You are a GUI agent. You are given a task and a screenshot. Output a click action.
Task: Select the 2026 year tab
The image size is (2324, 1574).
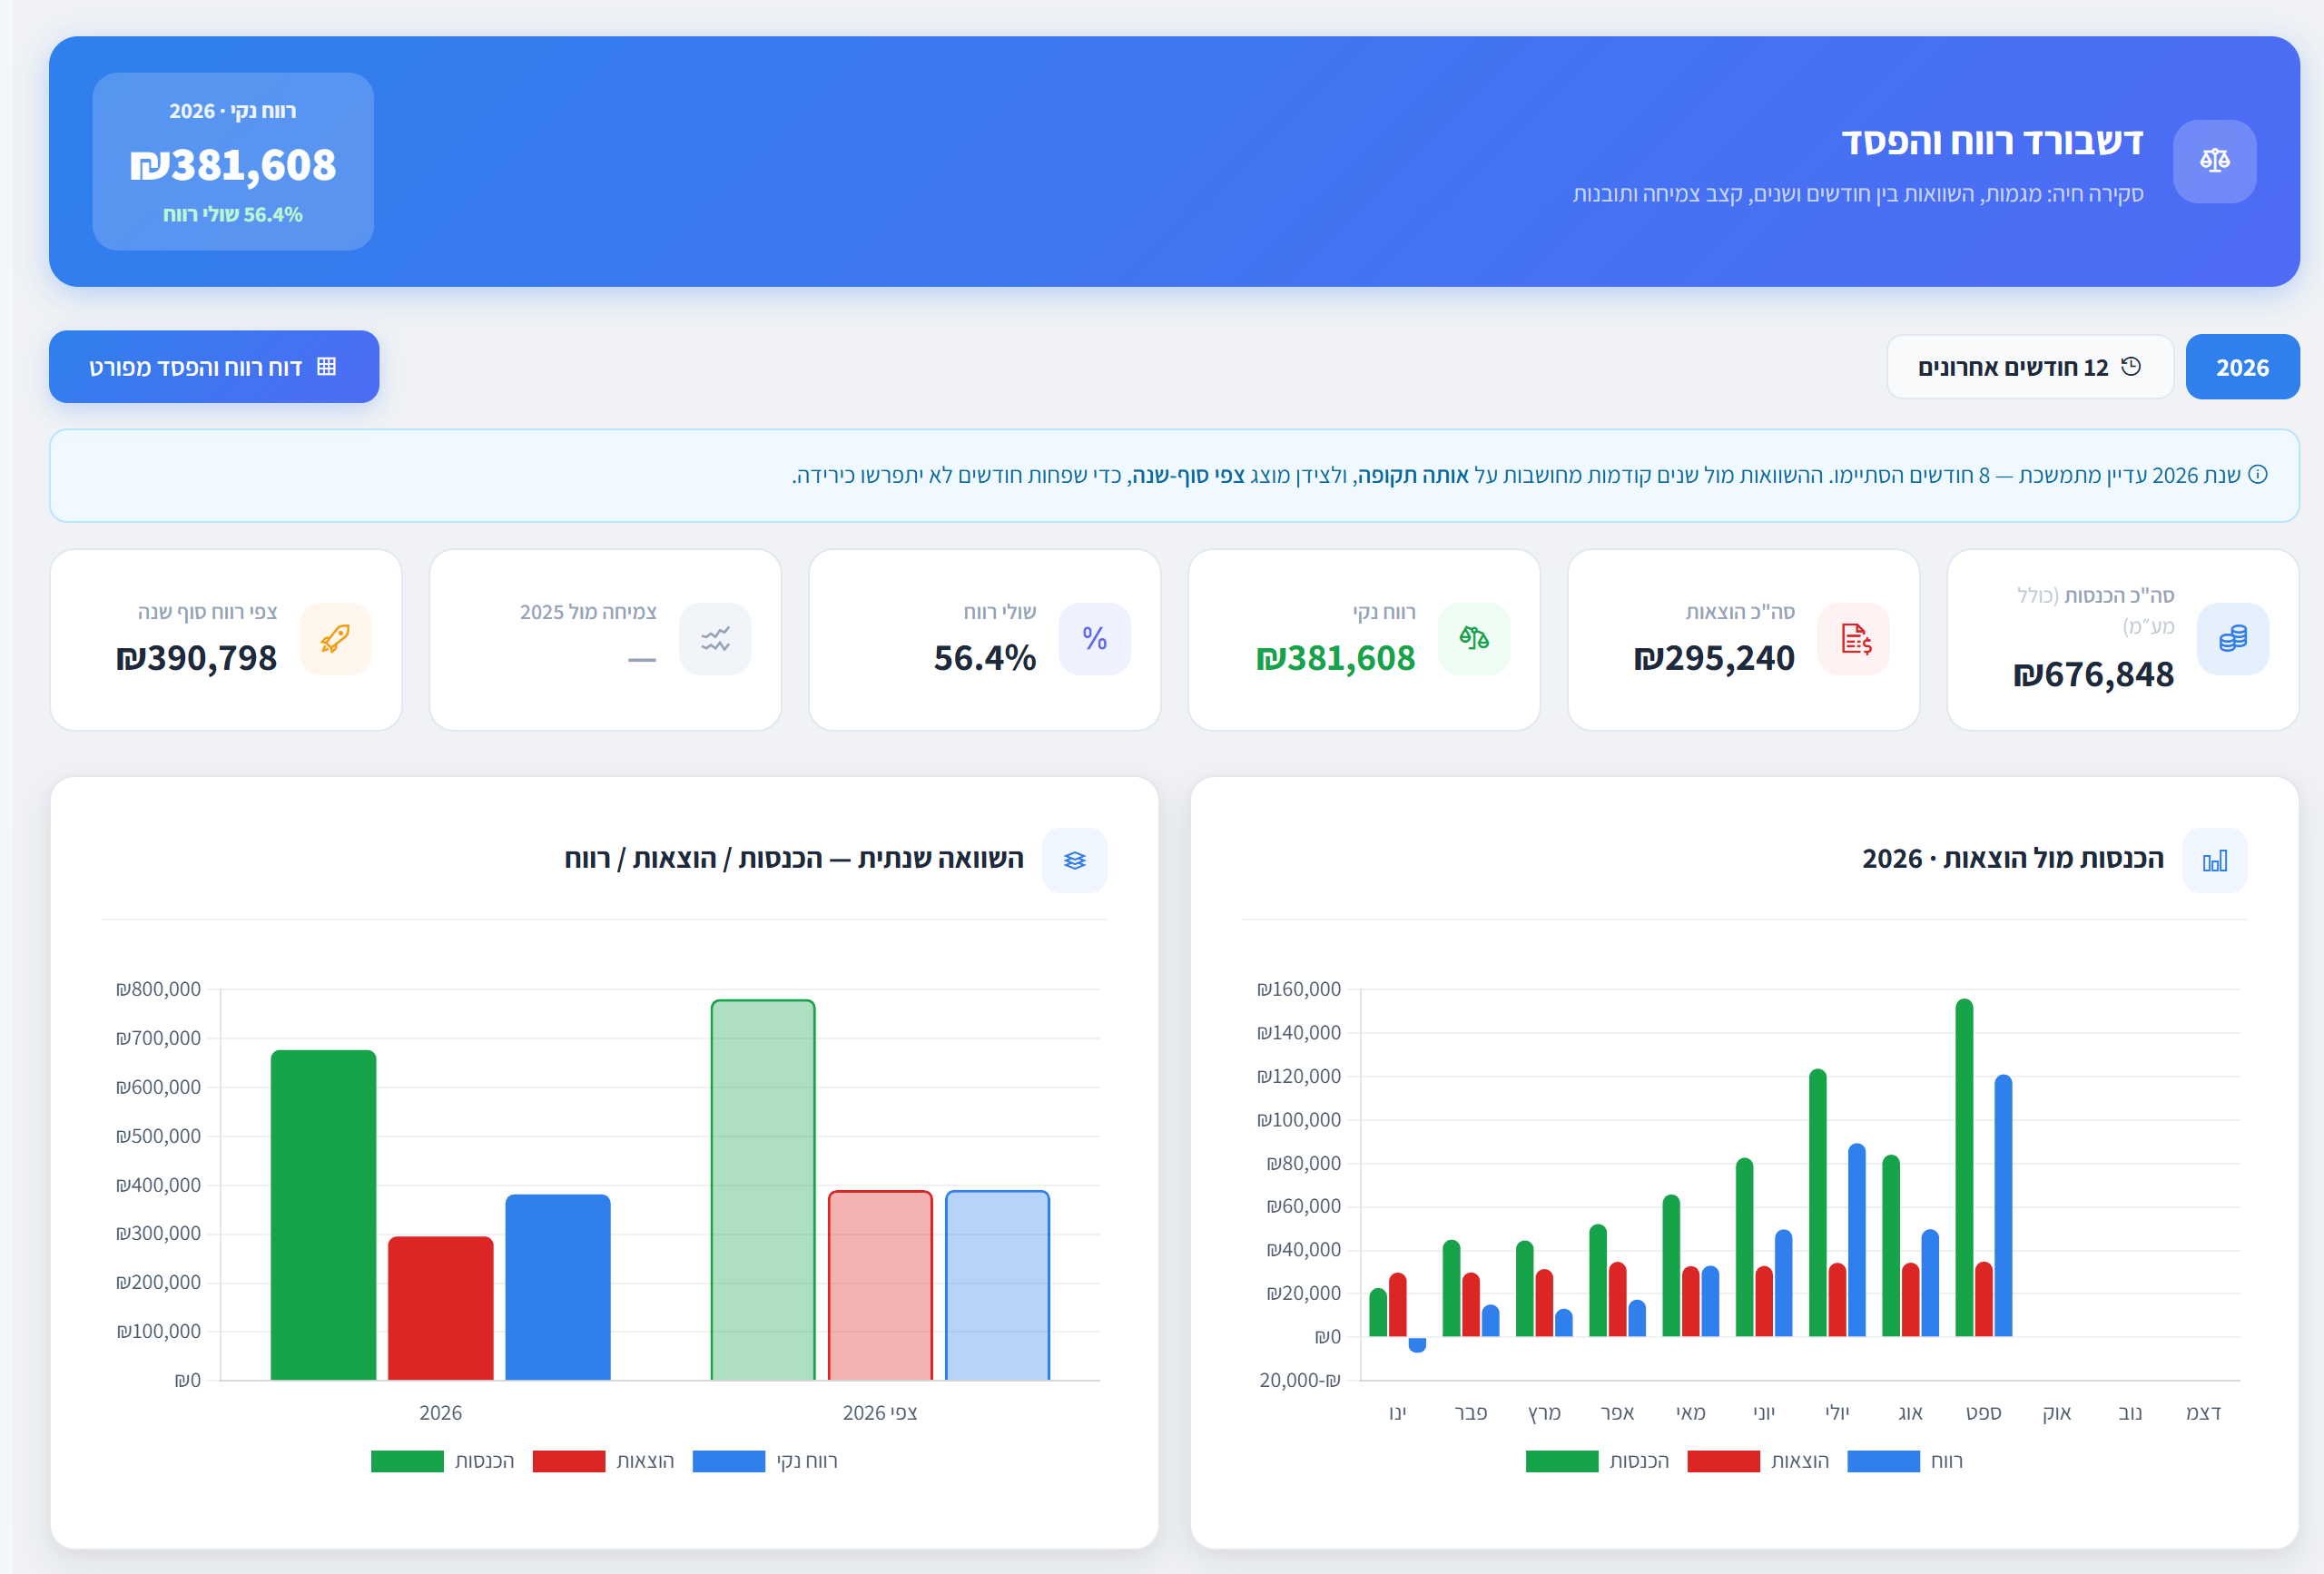pos(2242,367)
